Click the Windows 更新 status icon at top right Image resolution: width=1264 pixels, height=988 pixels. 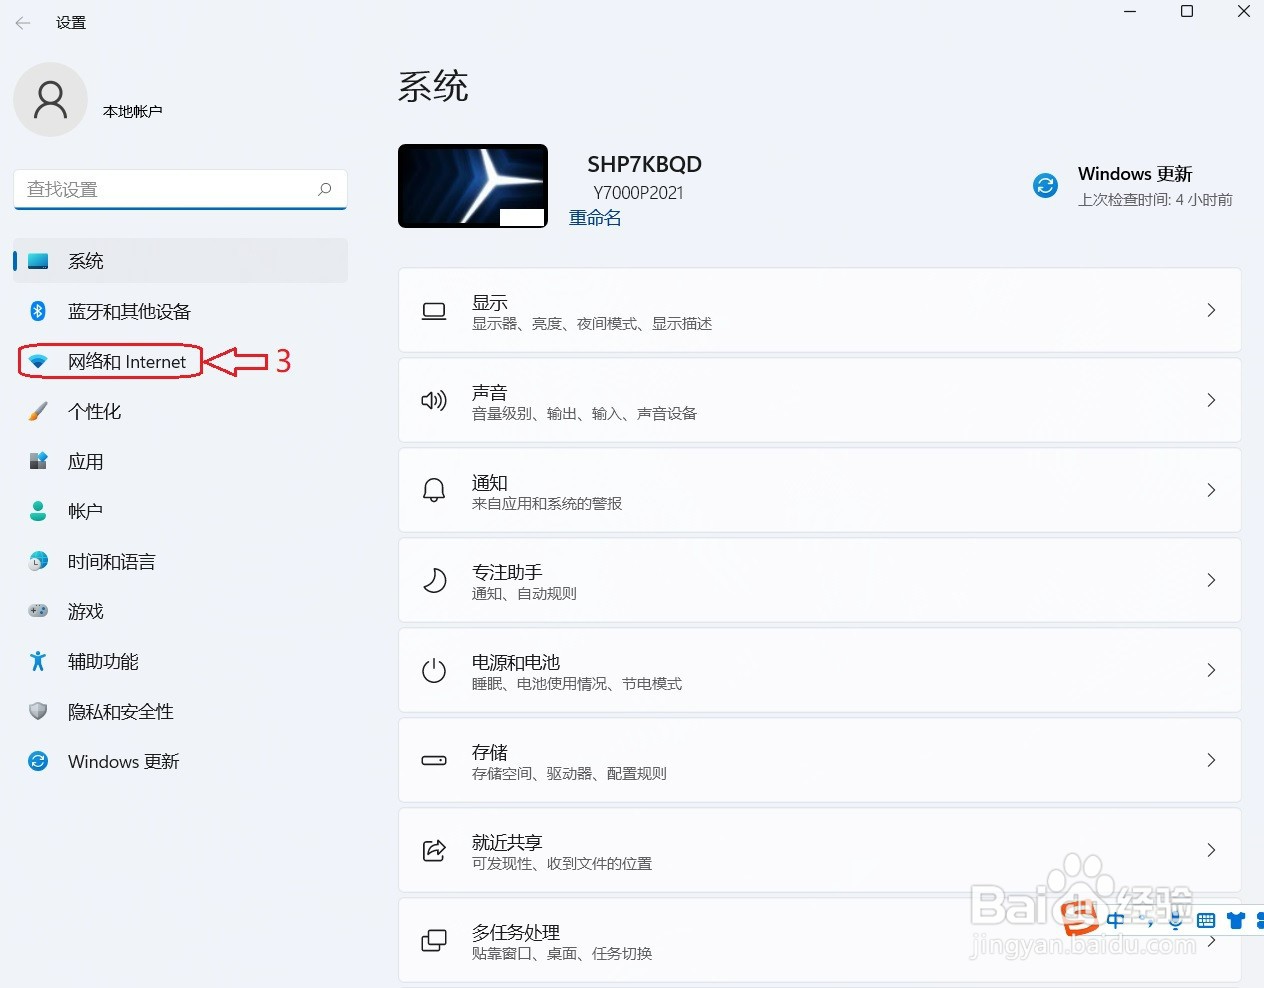1045,185
